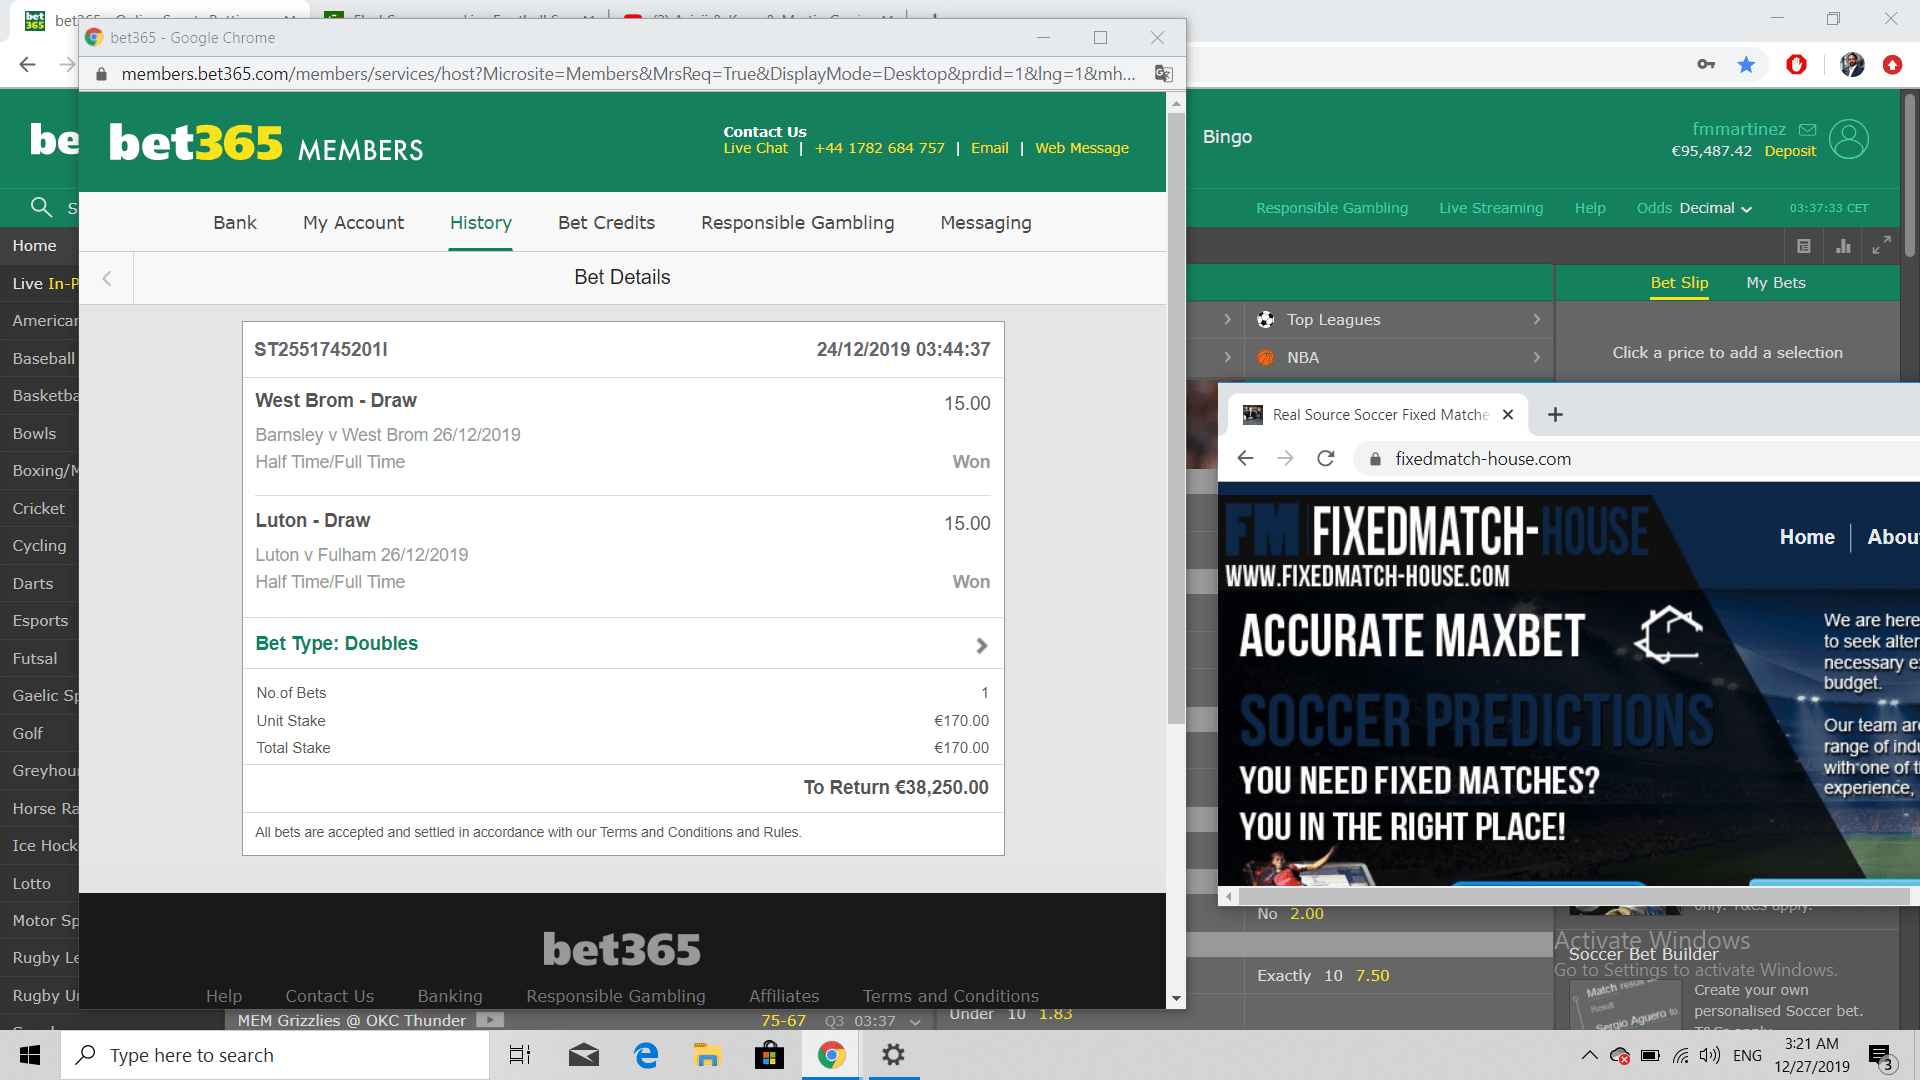
Task: Click the Windows search box
Action: tap(275, 1055)
